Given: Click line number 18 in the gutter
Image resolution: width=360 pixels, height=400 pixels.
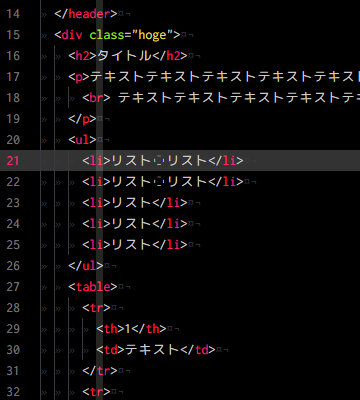Looking at the screenshot, I should pos(13,98).
